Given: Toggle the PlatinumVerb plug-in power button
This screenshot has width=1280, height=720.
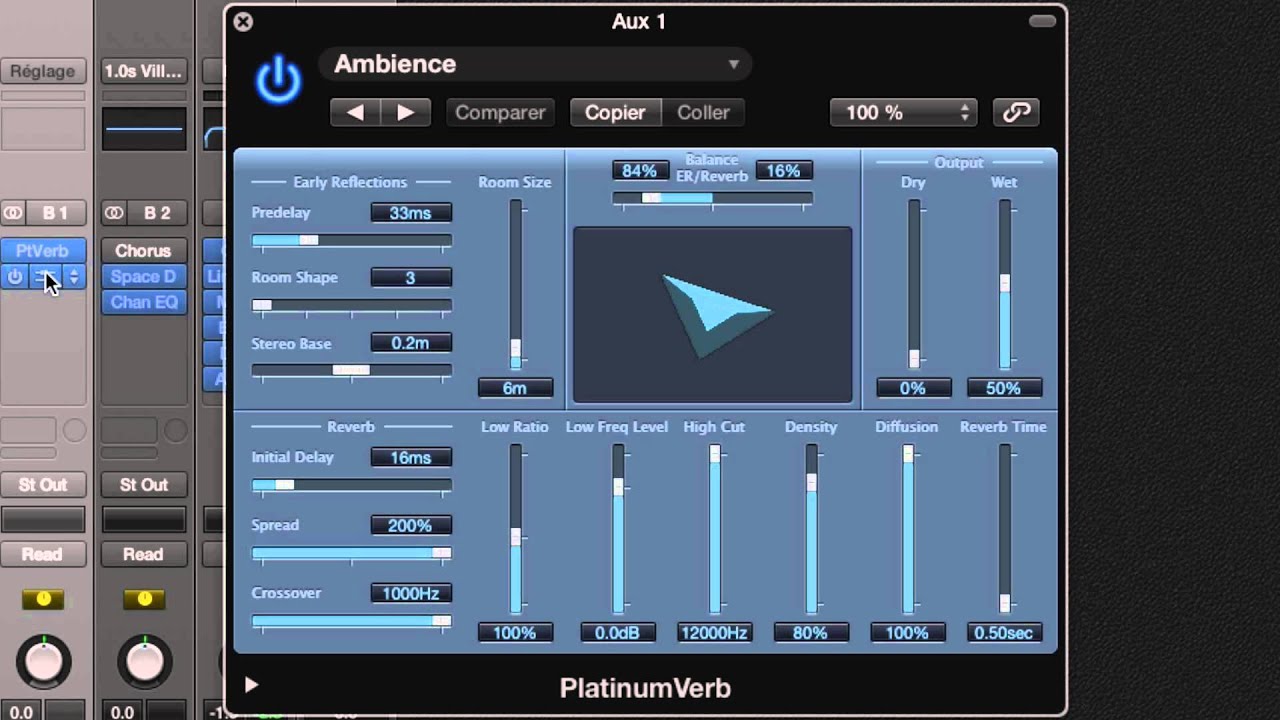Looking at the screenshot, I should point(278,80).
